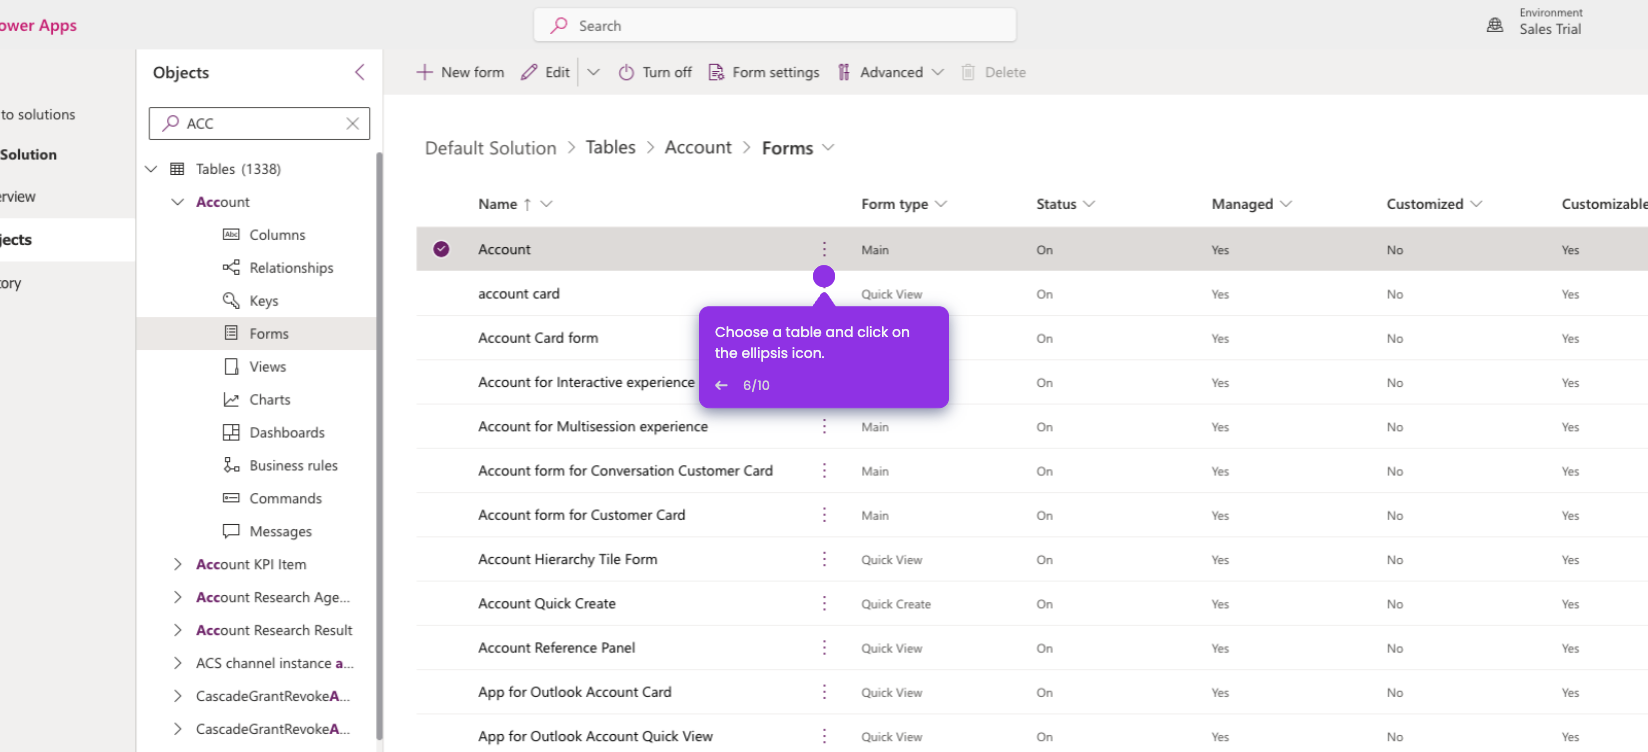
Task: Expand the ACS channel instance node
Action: tap(178, 664)
